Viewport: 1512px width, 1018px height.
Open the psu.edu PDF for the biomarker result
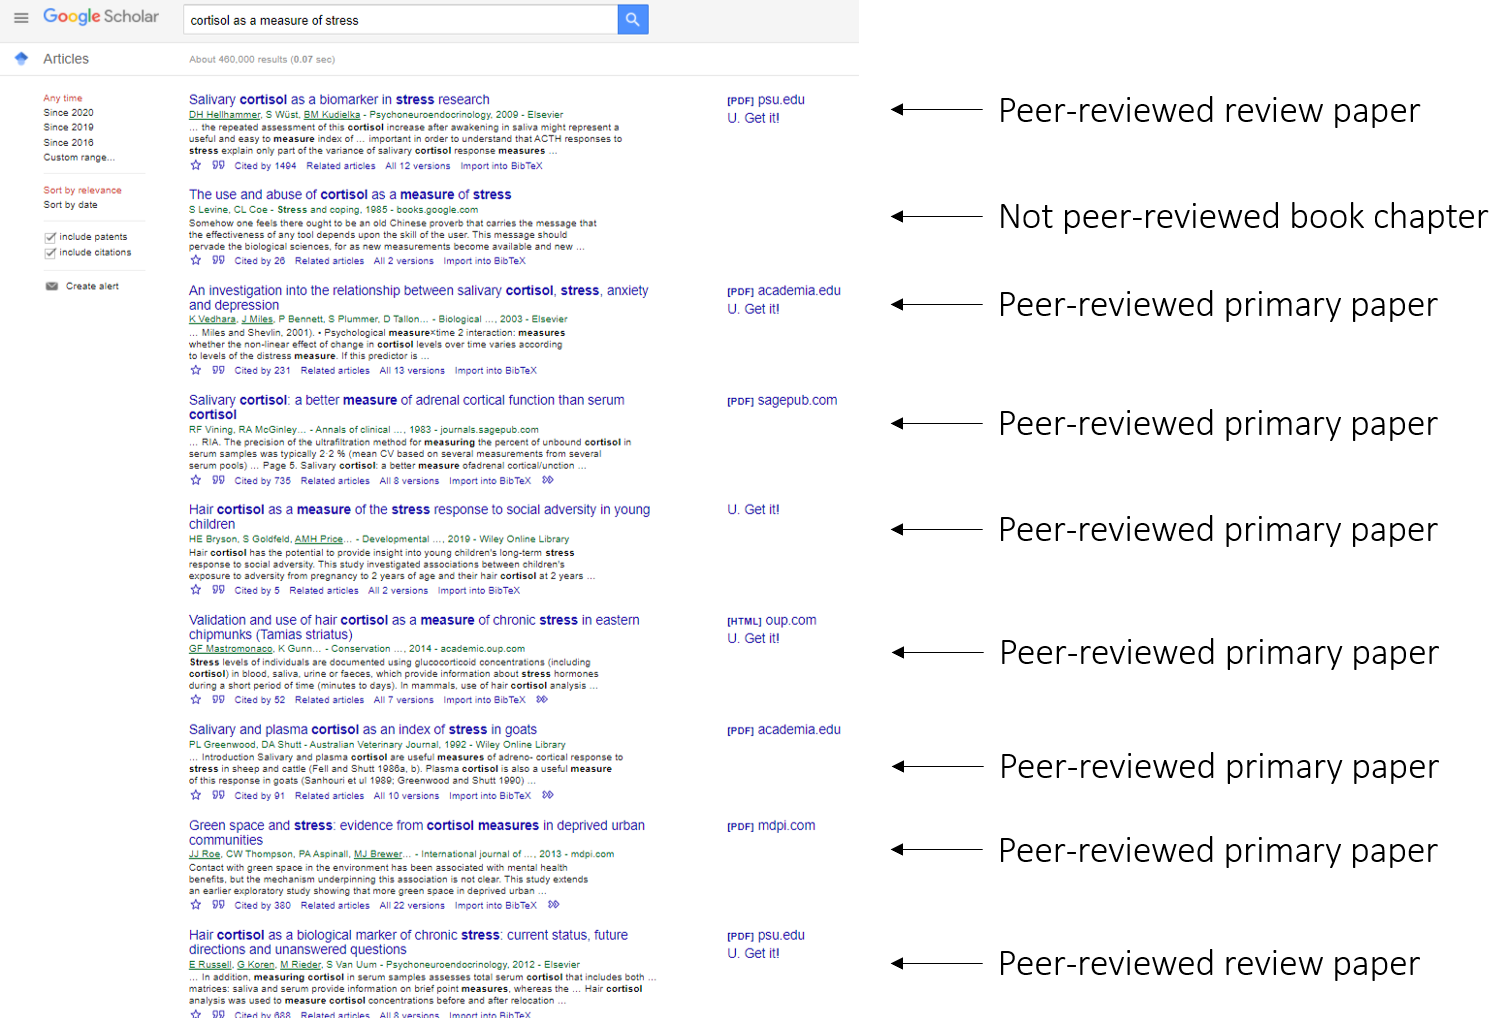pyautogui.click(x=766, y=100)
